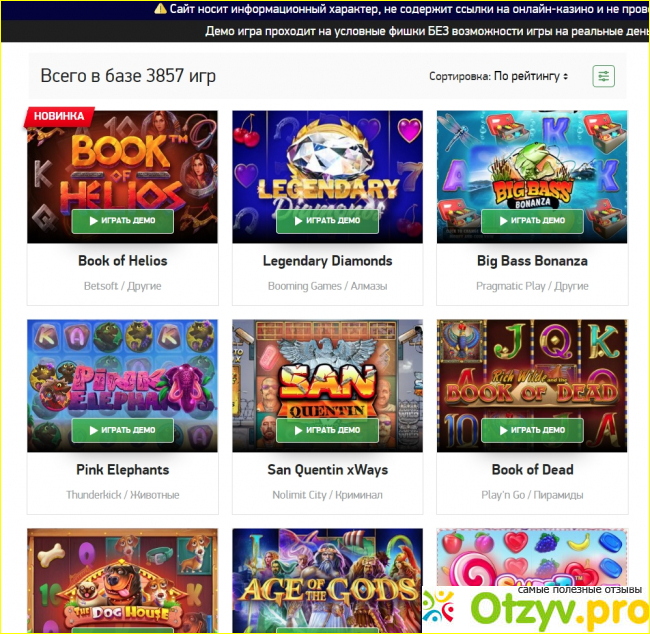
Task: Click 'Играть демо' on Book of Helios
Action: tap(123, 221)
